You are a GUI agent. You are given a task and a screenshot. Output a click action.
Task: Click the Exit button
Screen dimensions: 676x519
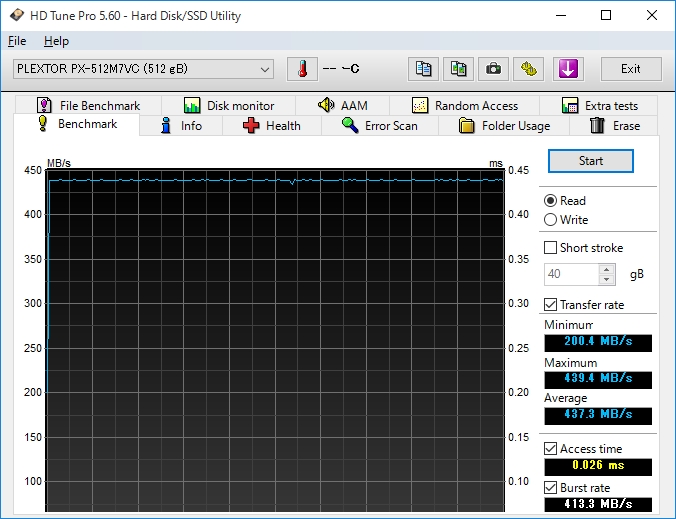pos(631,69)
